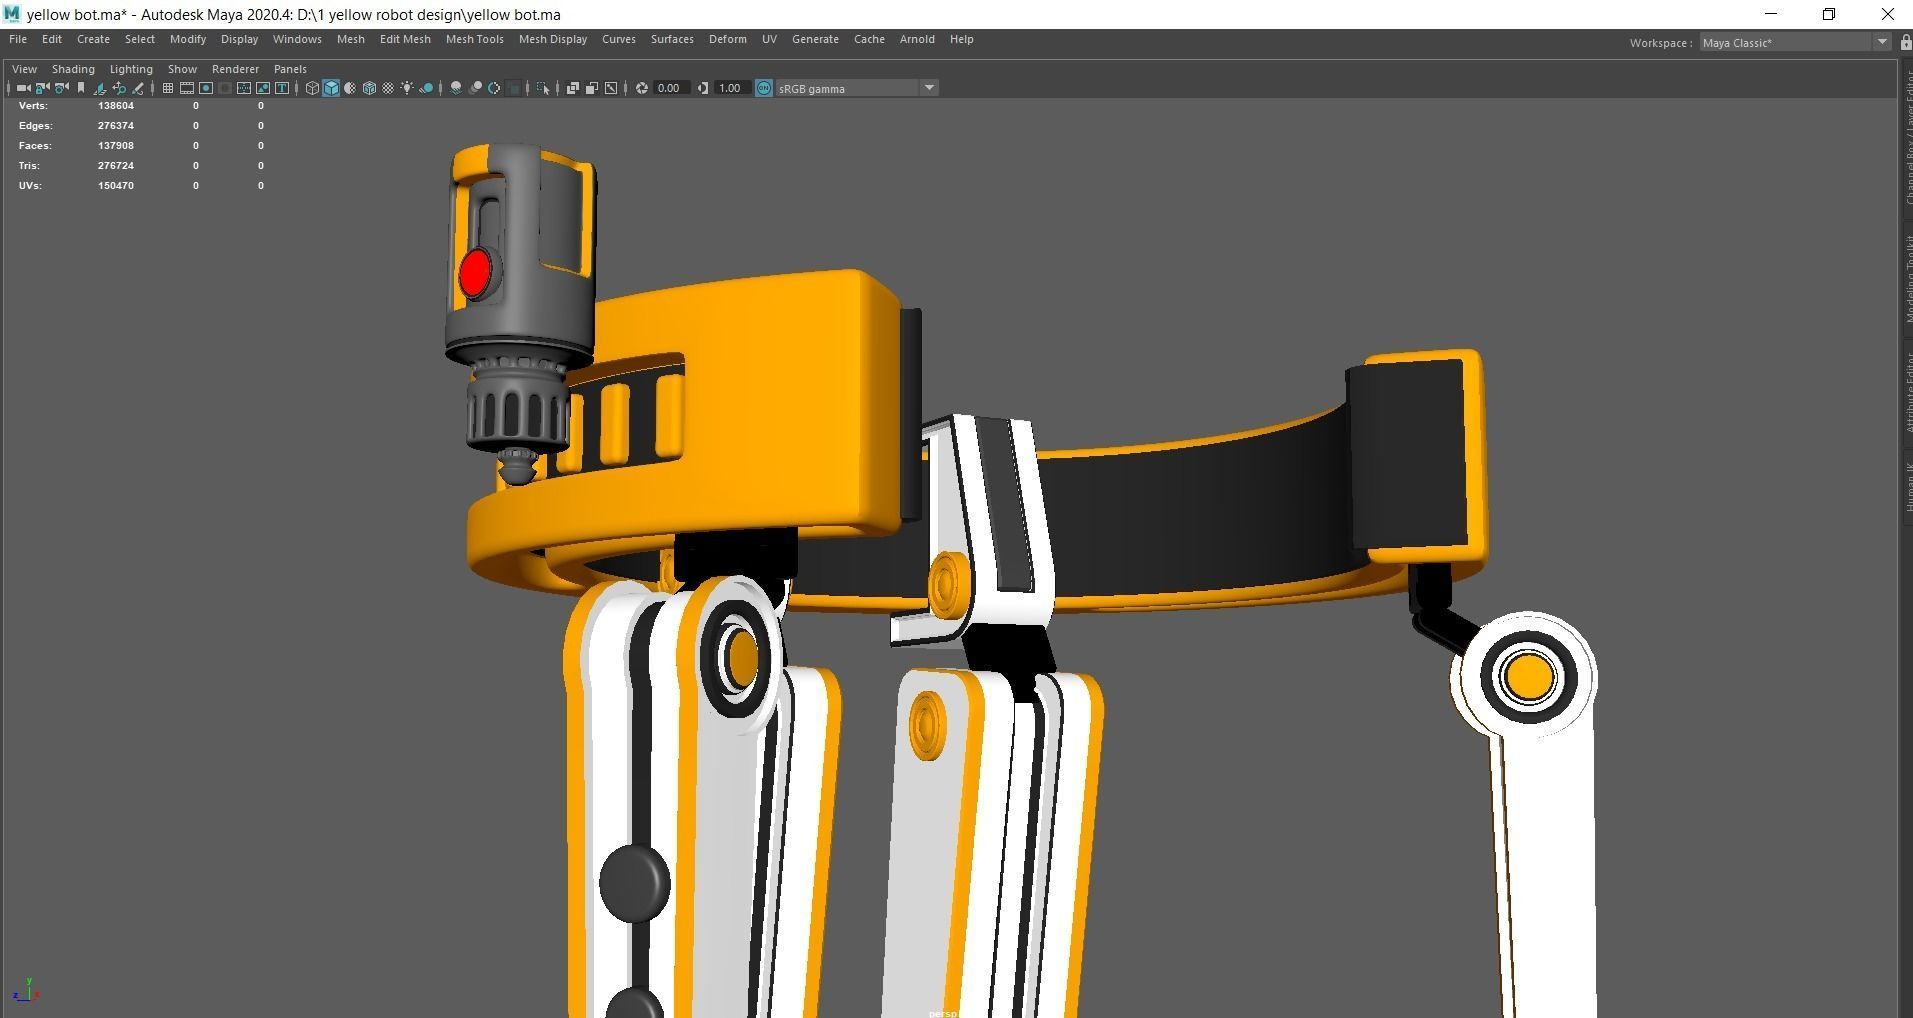Click the Motion Blur icon
Image resolution: width=1913 pixels, height=1018 pixels.
click(475, 88)
